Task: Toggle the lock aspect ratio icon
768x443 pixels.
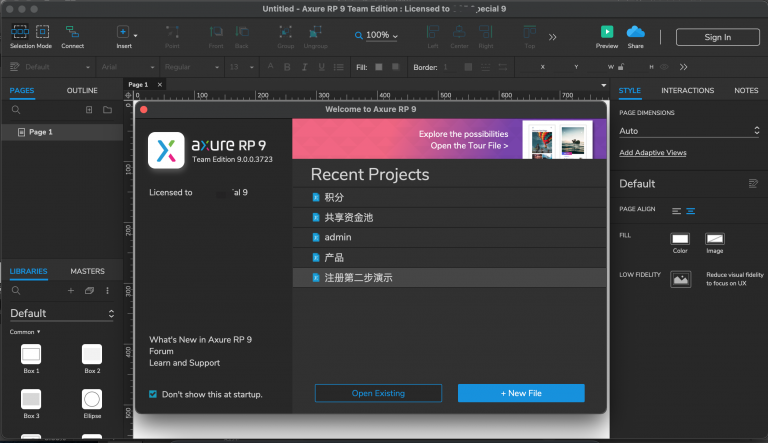Action: [x=621, y=67]
